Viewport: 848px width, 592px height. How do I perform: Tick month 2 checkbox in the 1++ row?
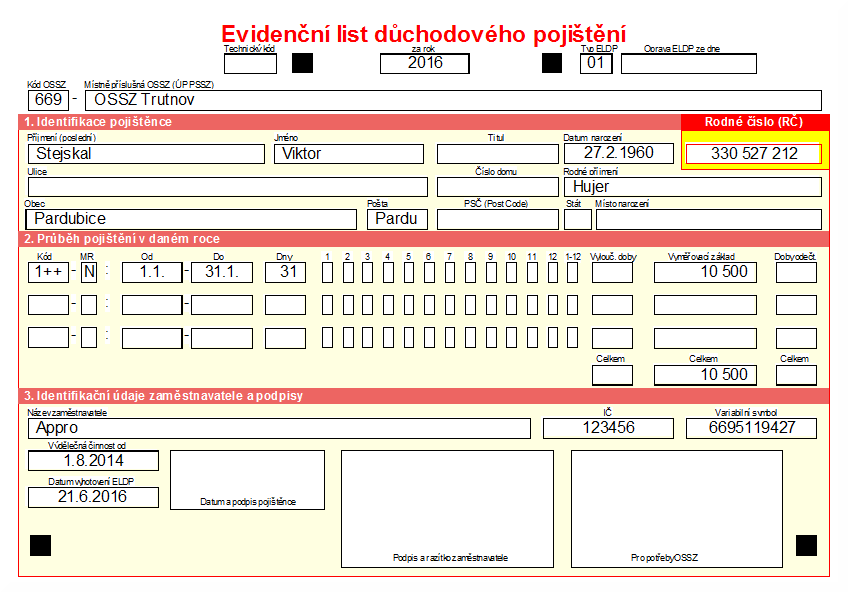pos(348,272)
